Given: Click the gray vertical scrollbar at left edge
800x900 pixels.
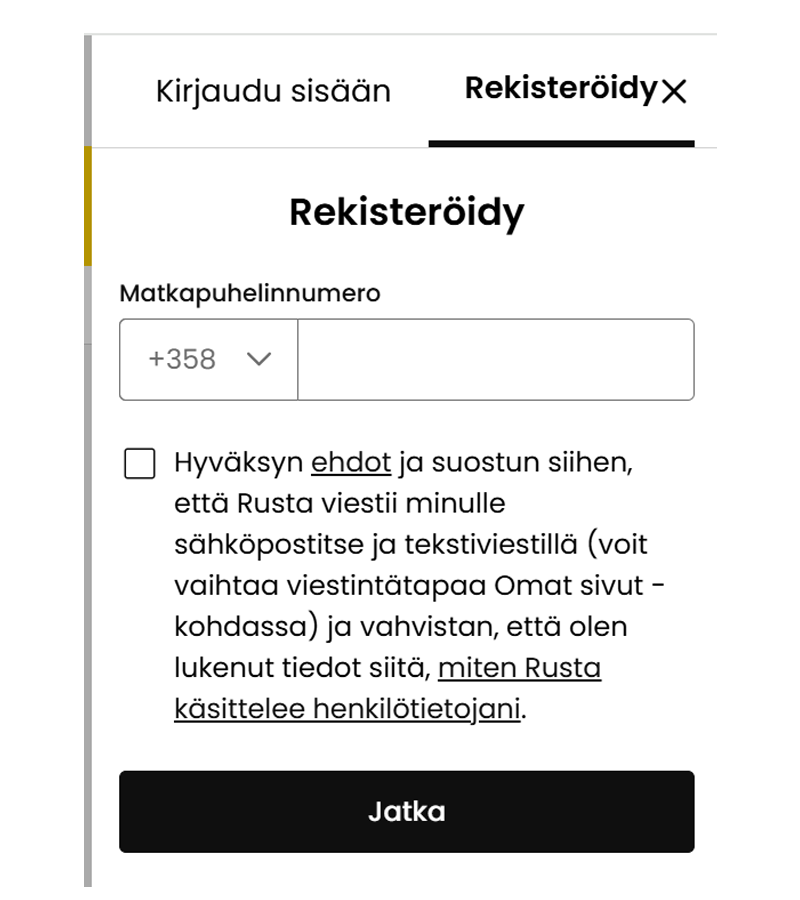Looking at the screenshot, I should (x=88, y=600).
